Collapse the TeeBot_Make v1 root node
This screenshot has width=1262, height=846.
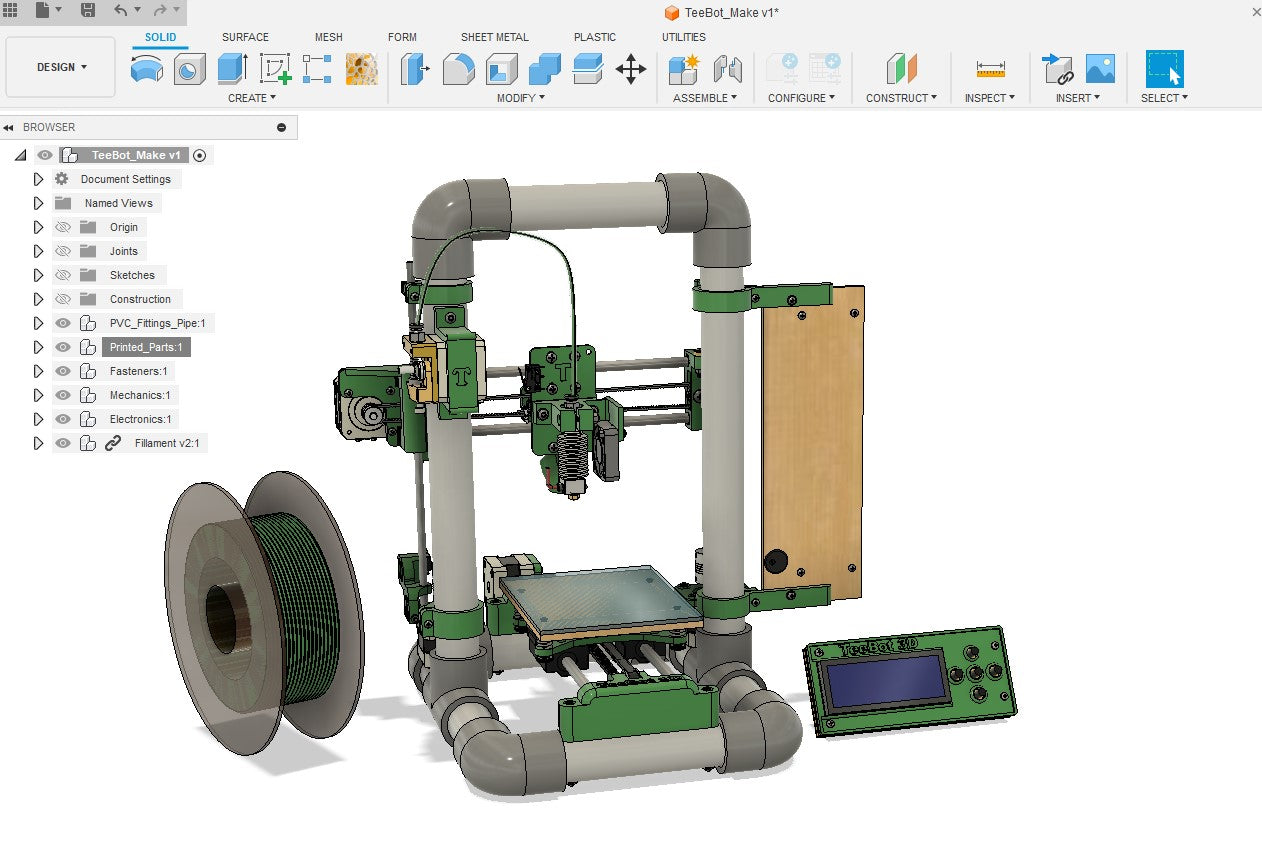(x=21, y=155)
